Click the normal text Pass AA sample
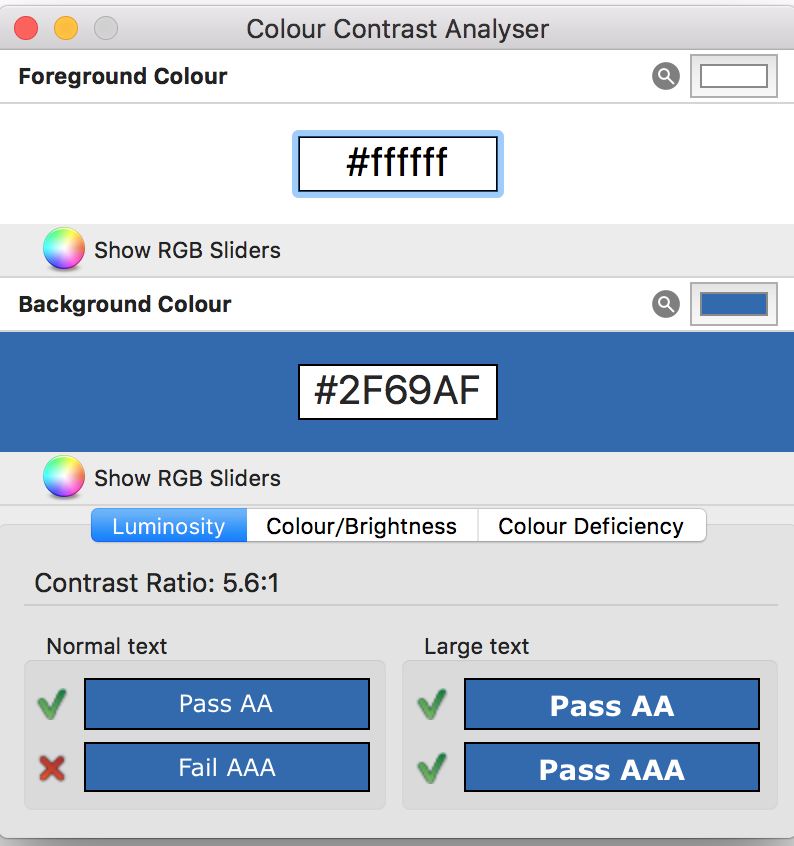This screenshot has width=794, height=846. click(x=227, y=704)
